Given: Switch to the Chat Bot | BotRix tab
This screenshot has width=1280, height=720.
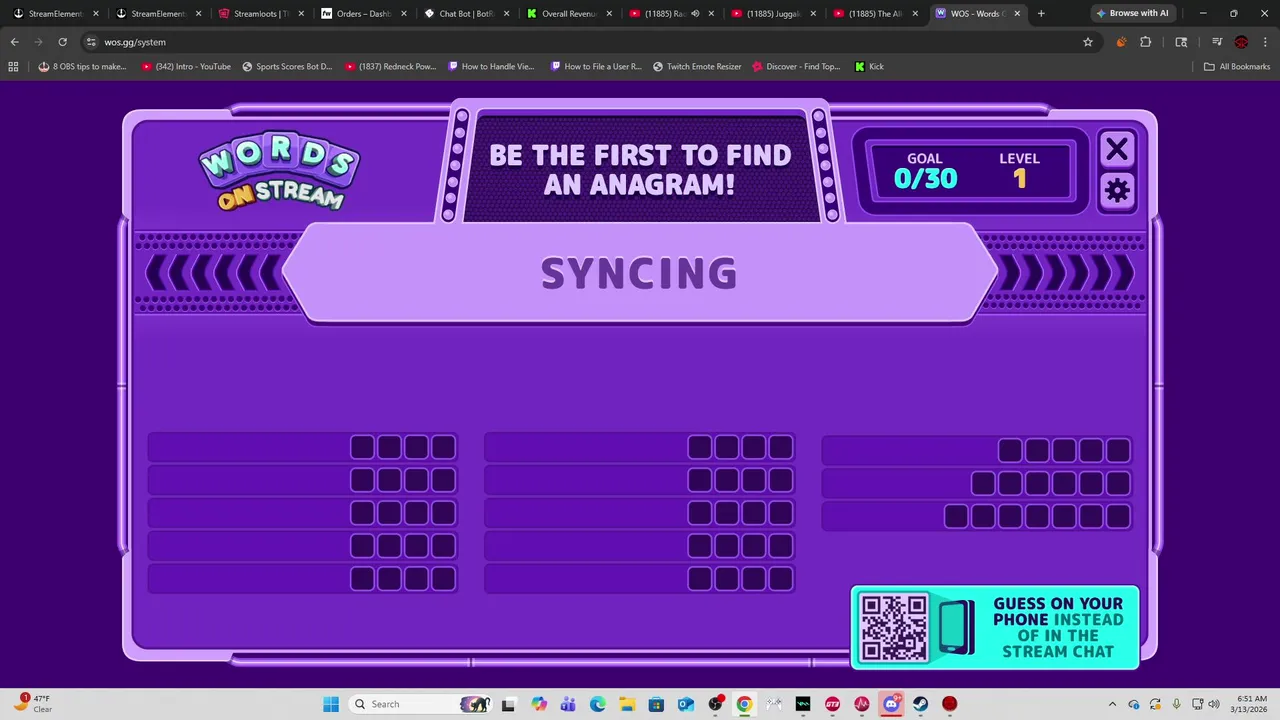Looking at the screenshot, I should [466, 14].
